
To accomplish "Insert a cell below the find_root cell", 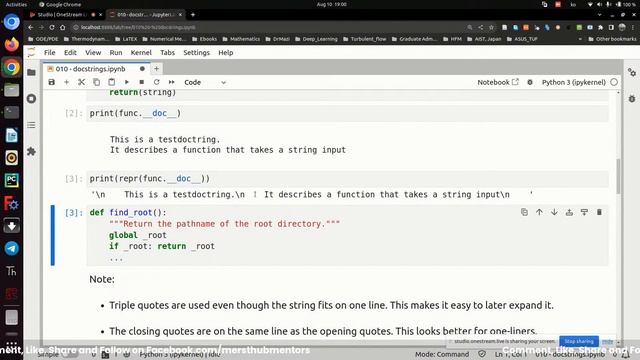I will pos(584,212).
